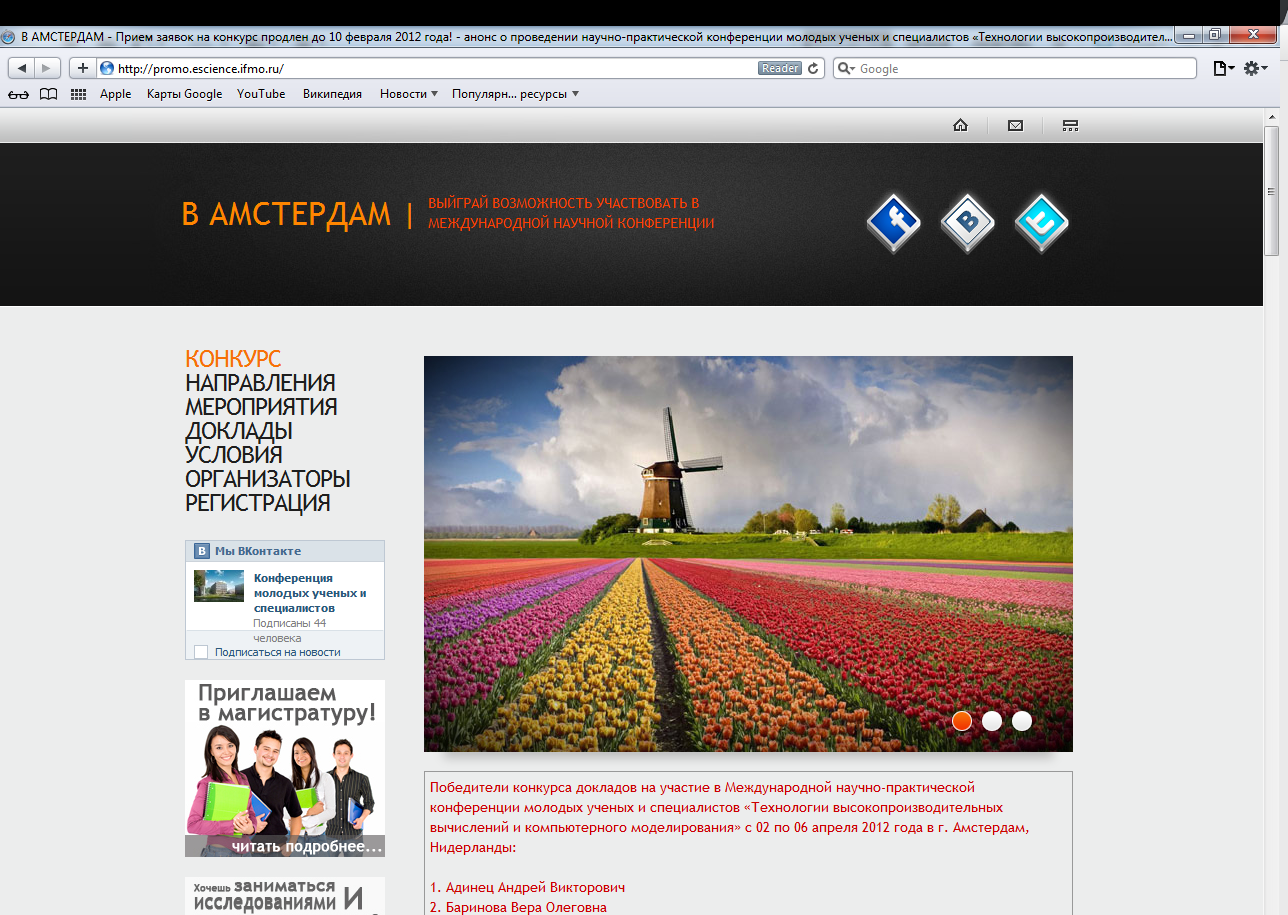1288x915 pixels.
Task: Go forward to the next page
Action: click(47, 68)
